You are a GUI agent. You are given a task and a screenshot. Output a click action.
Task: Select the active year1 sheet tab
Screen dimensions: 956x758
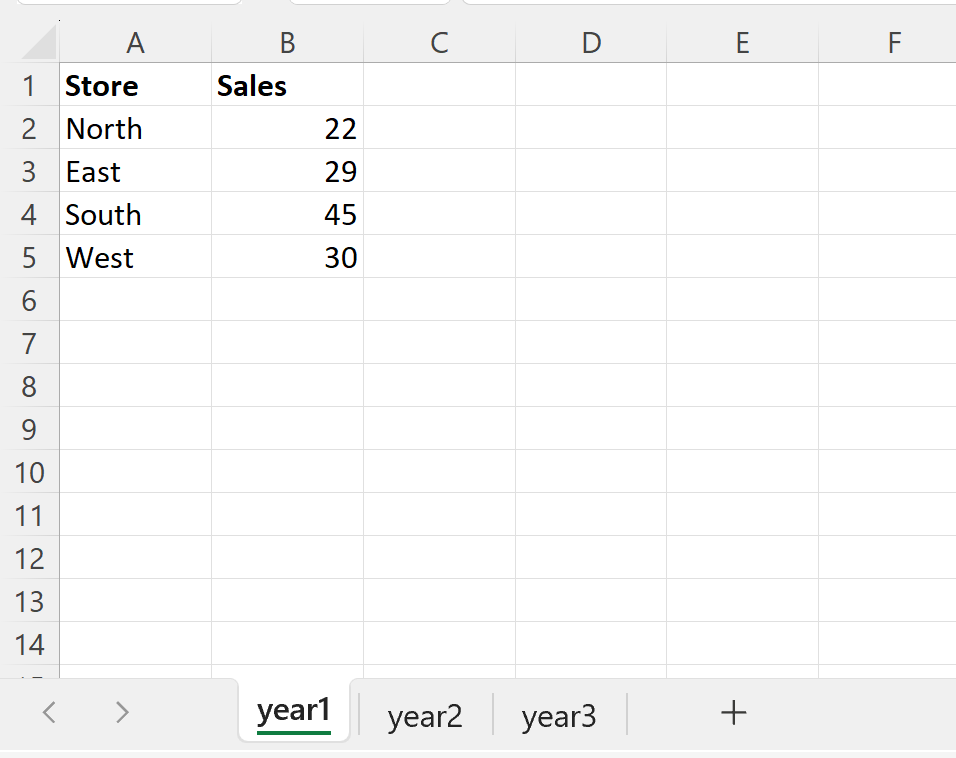click(x=293, y=710)
